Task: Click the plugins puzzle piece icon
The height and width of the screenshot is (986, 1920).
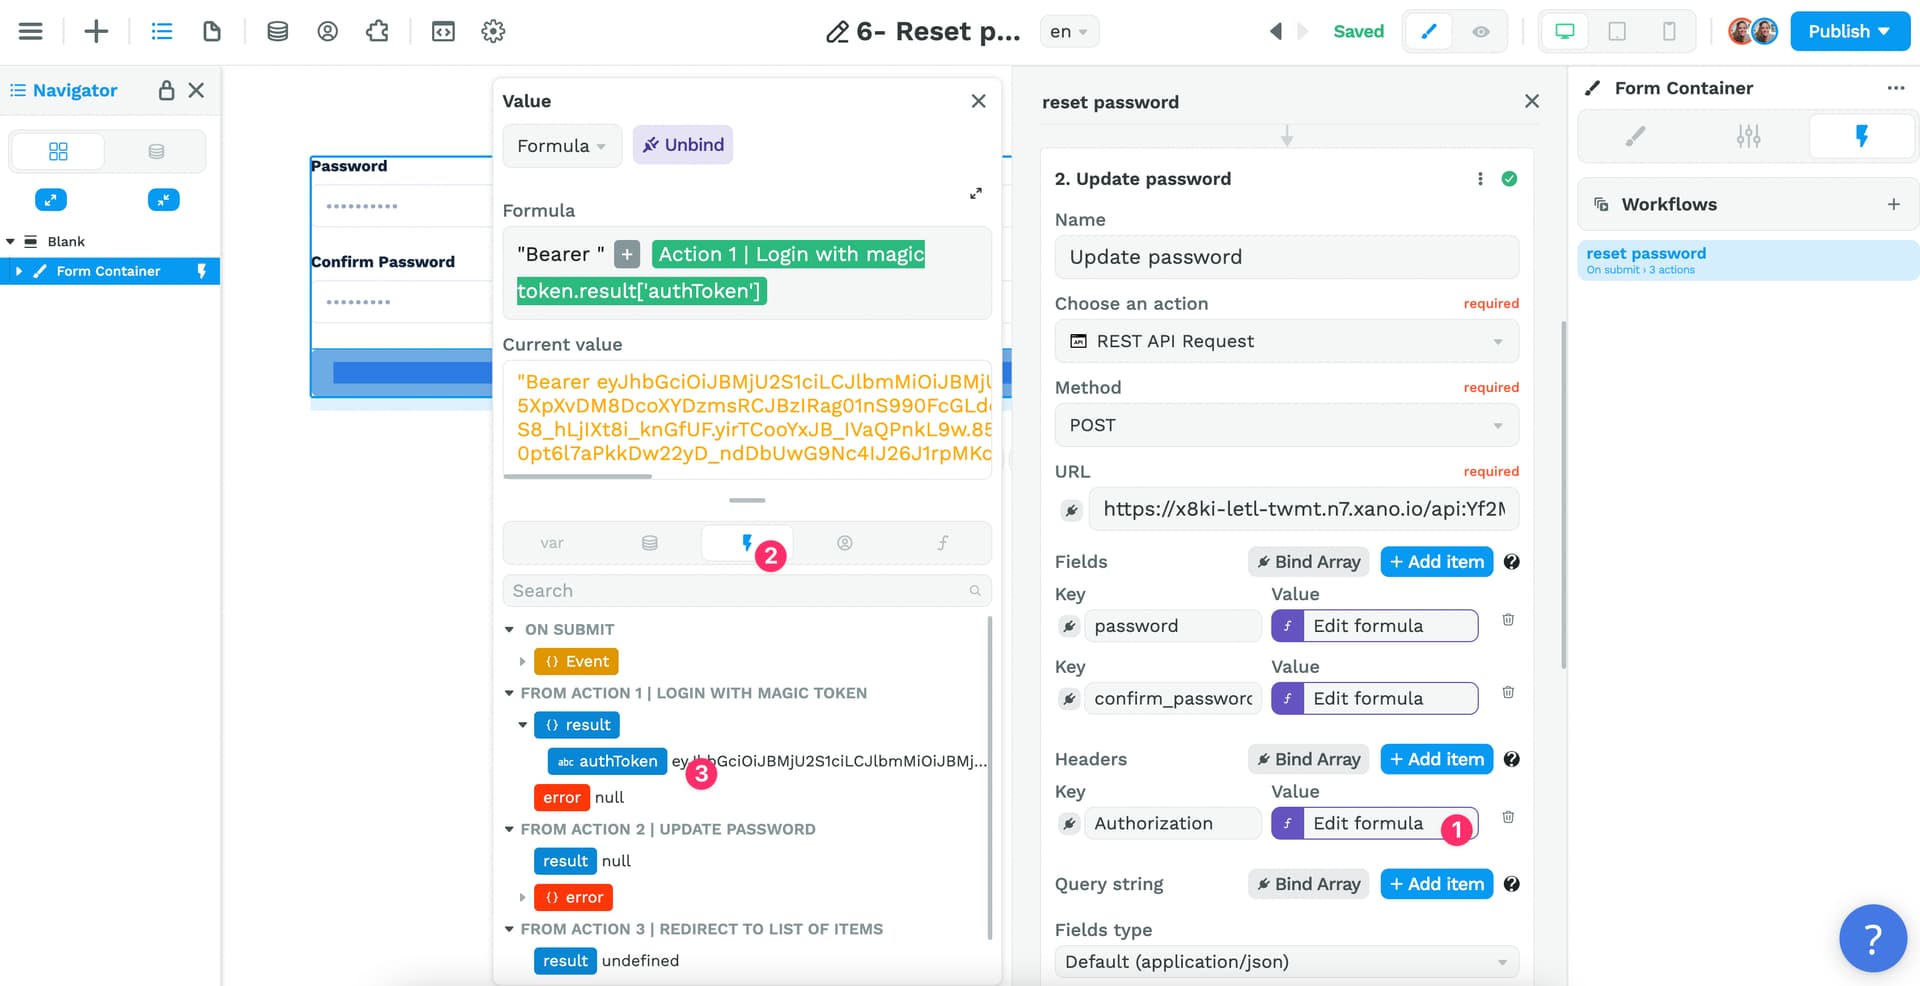Action: tap(377, 31)
